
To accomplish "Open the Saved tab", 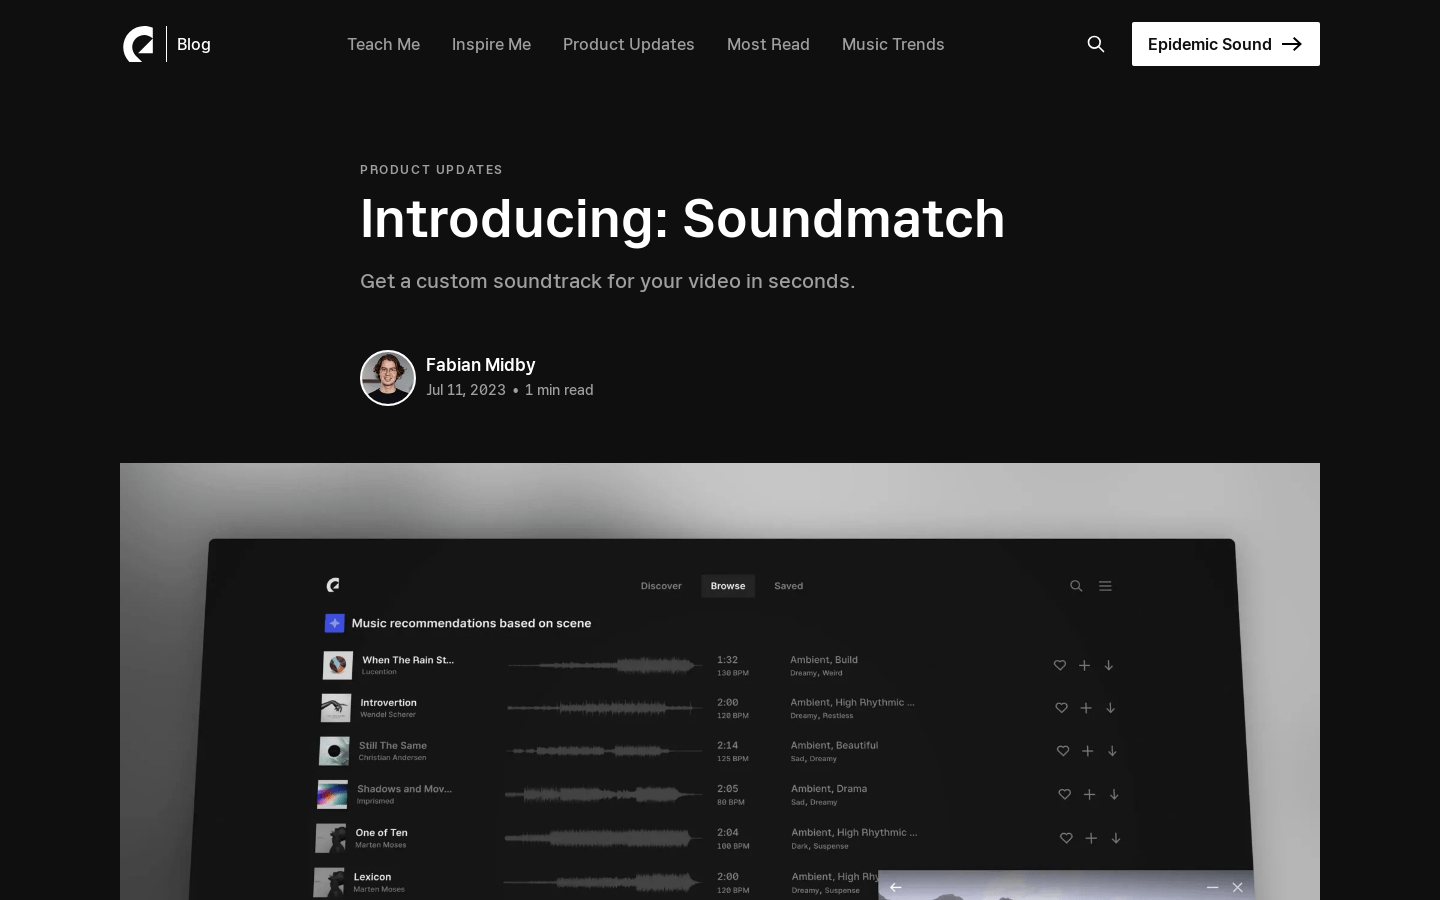I will [x=788, y=586].
